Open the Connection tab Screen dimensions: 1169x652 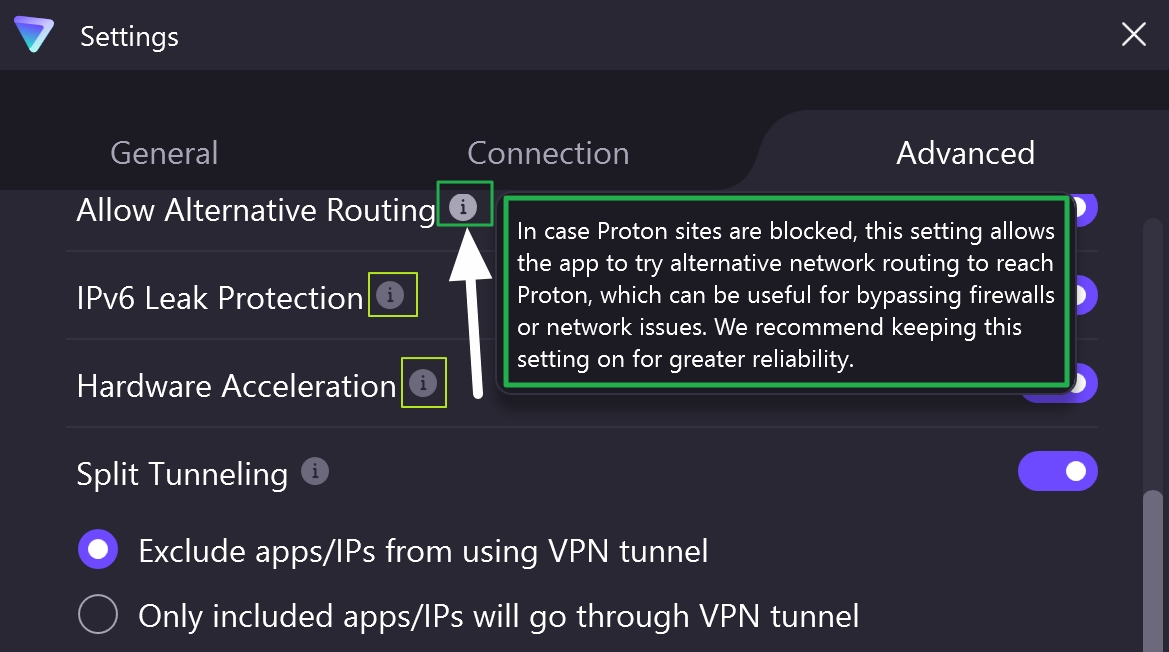point(548,152)
